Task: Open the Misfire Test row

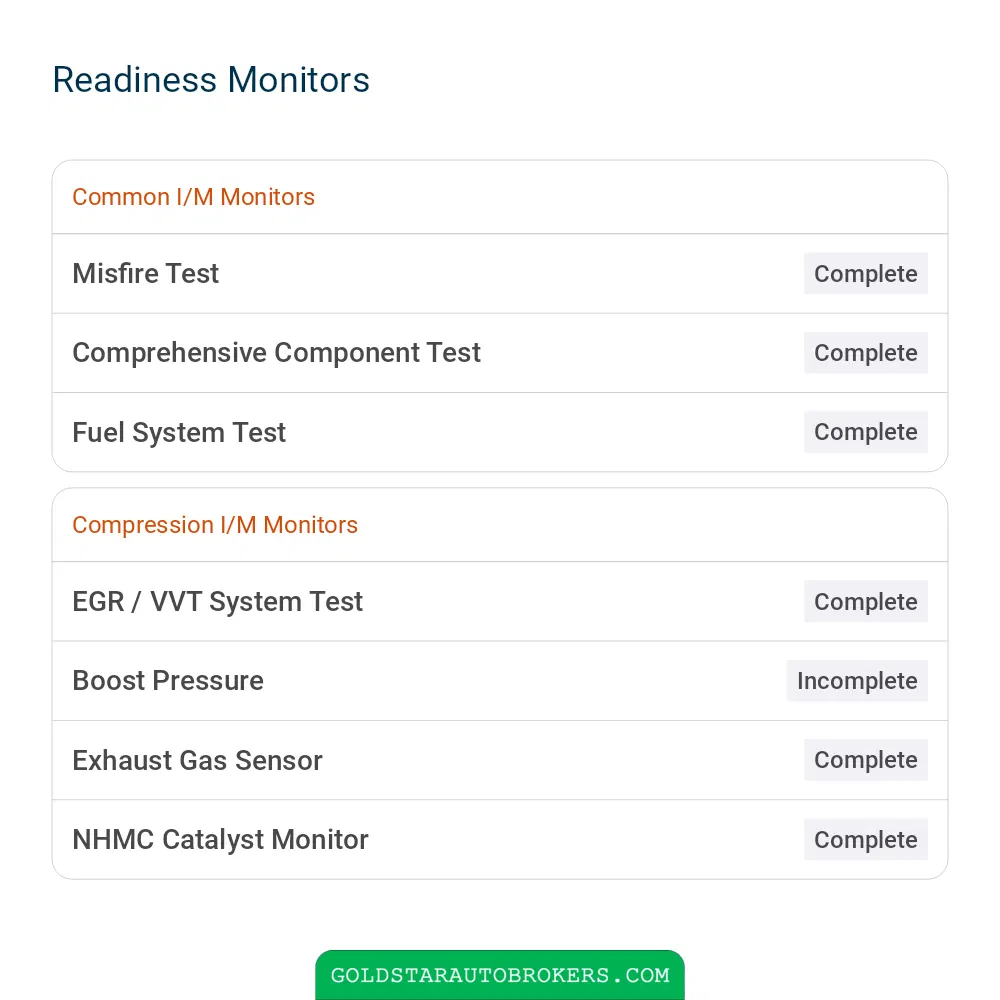Action: coord(500,274)
